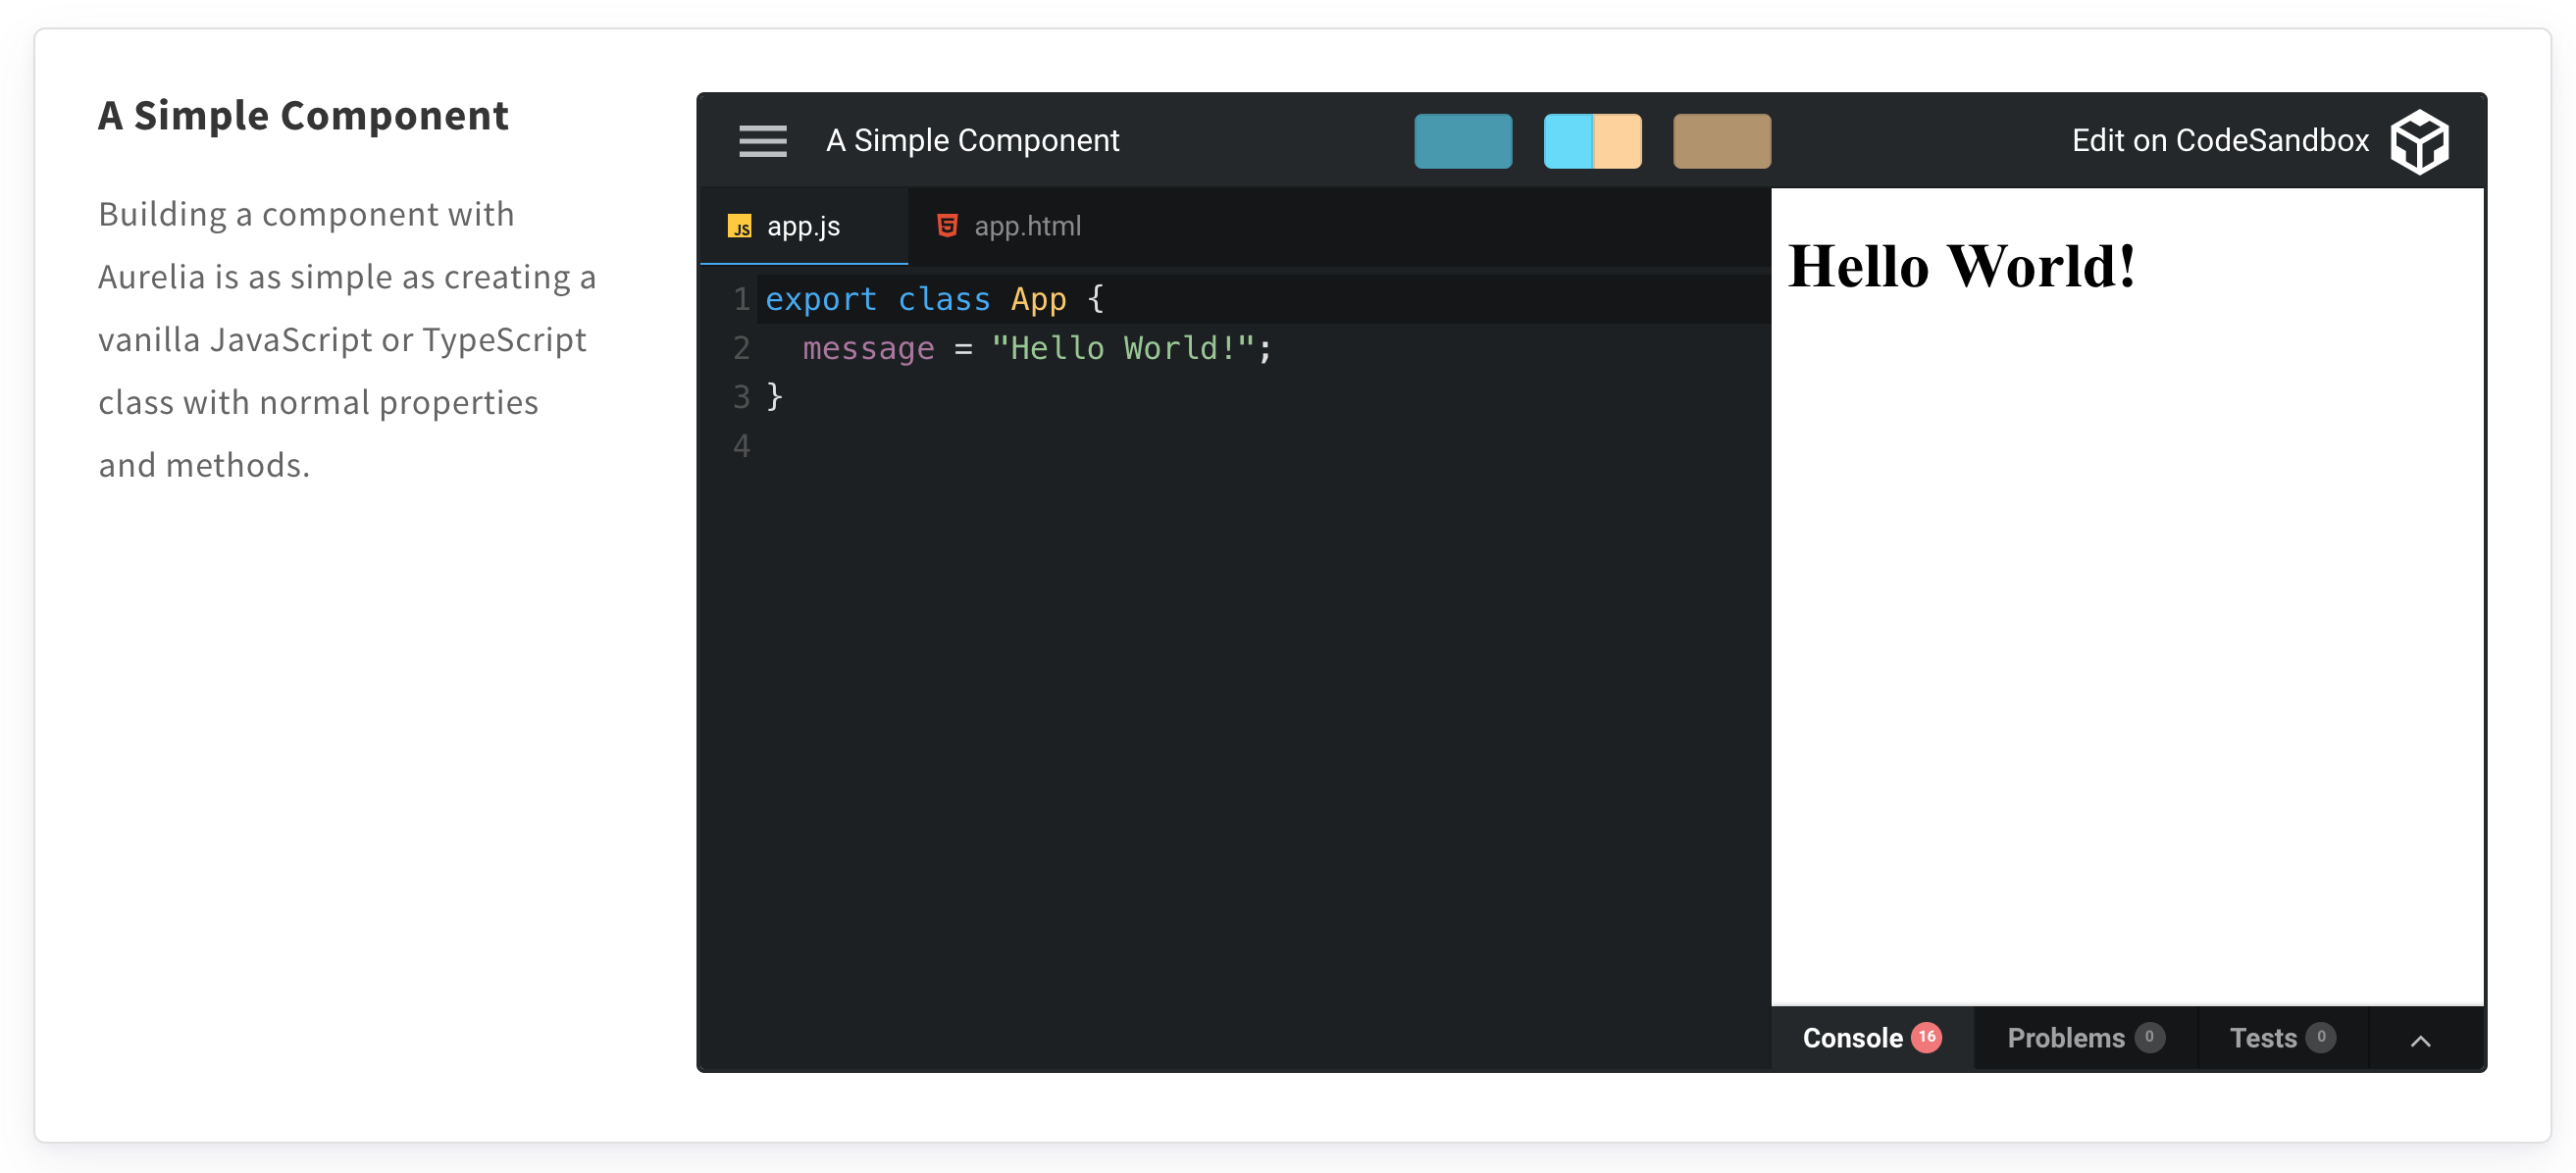This screenshot has width=2576, height=1173.
Task: Switch to editor-only view button
Action: [1462, 141]
